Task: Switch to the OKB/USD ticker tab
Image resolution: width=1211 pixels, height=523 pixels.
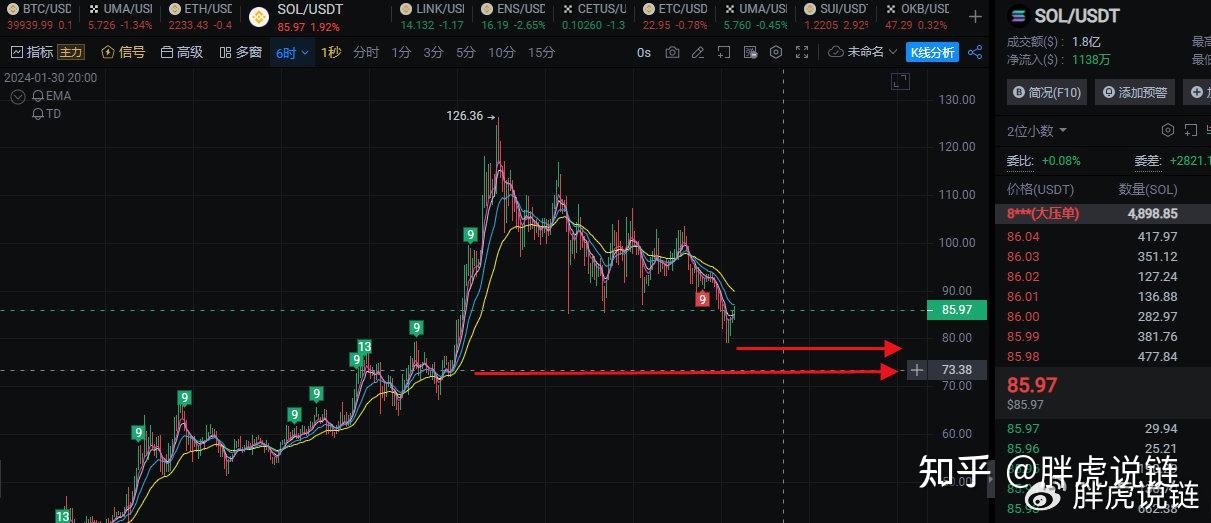Action: [917, 16]
